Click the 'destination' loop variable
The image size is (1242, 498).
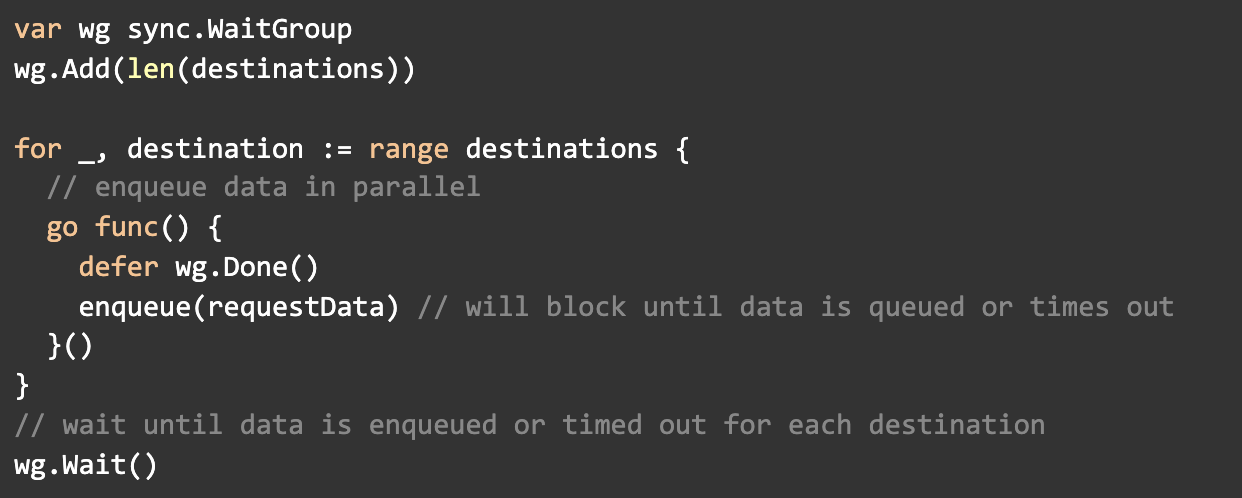[x=215, y=149]
